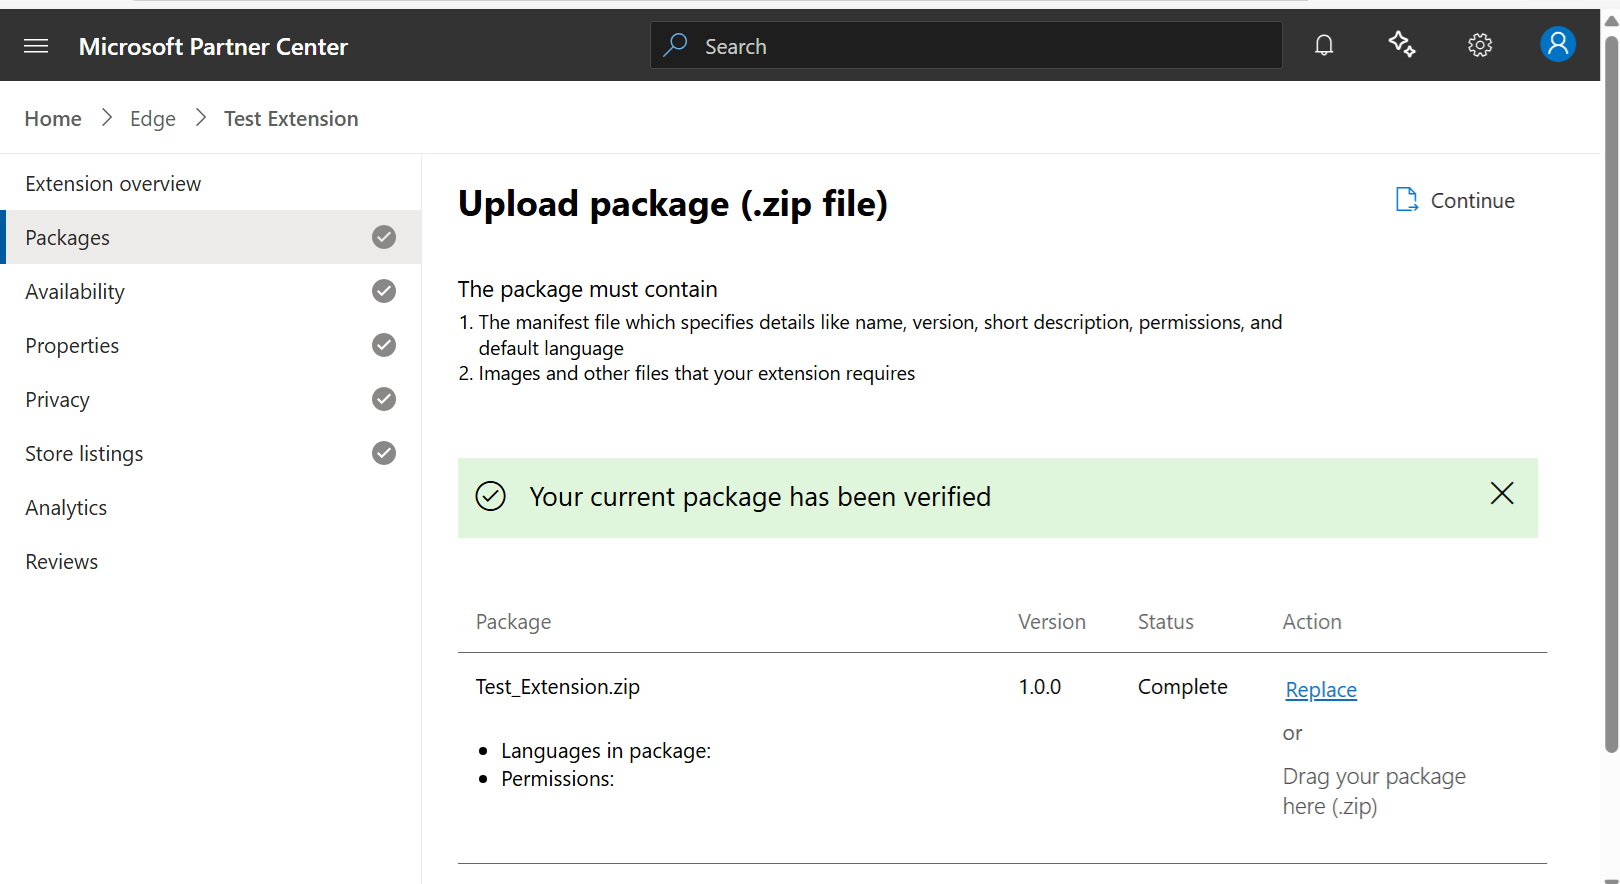Open Analytics in sidebar

point(211,507)
